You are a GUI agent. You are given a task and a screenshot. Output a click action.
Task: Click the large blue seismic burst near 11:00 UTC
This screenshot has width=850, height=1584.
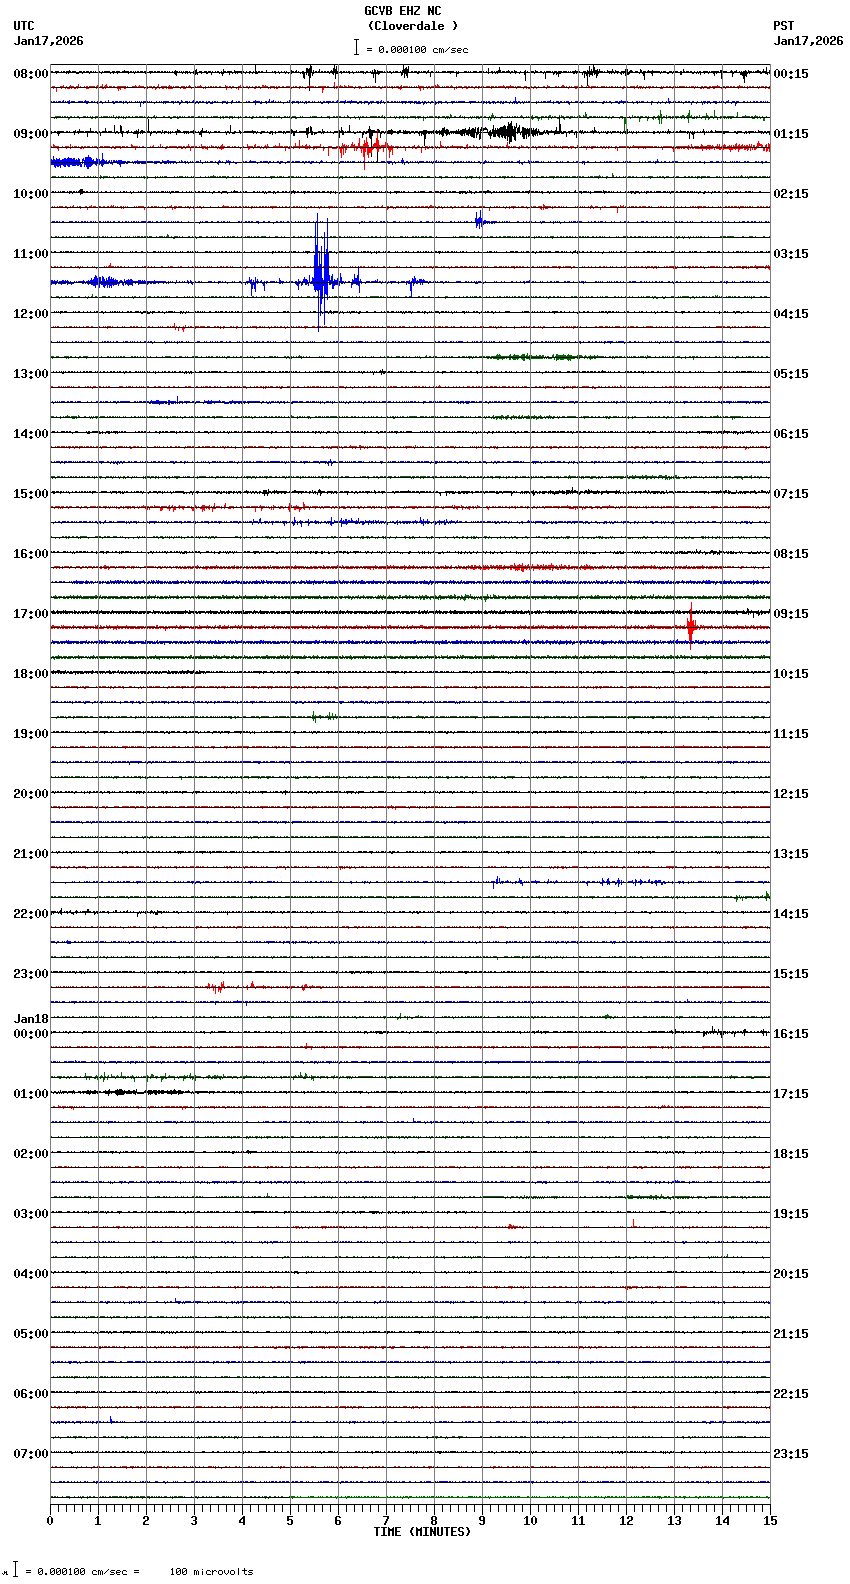pyautogui.click(x=320, y=274)
